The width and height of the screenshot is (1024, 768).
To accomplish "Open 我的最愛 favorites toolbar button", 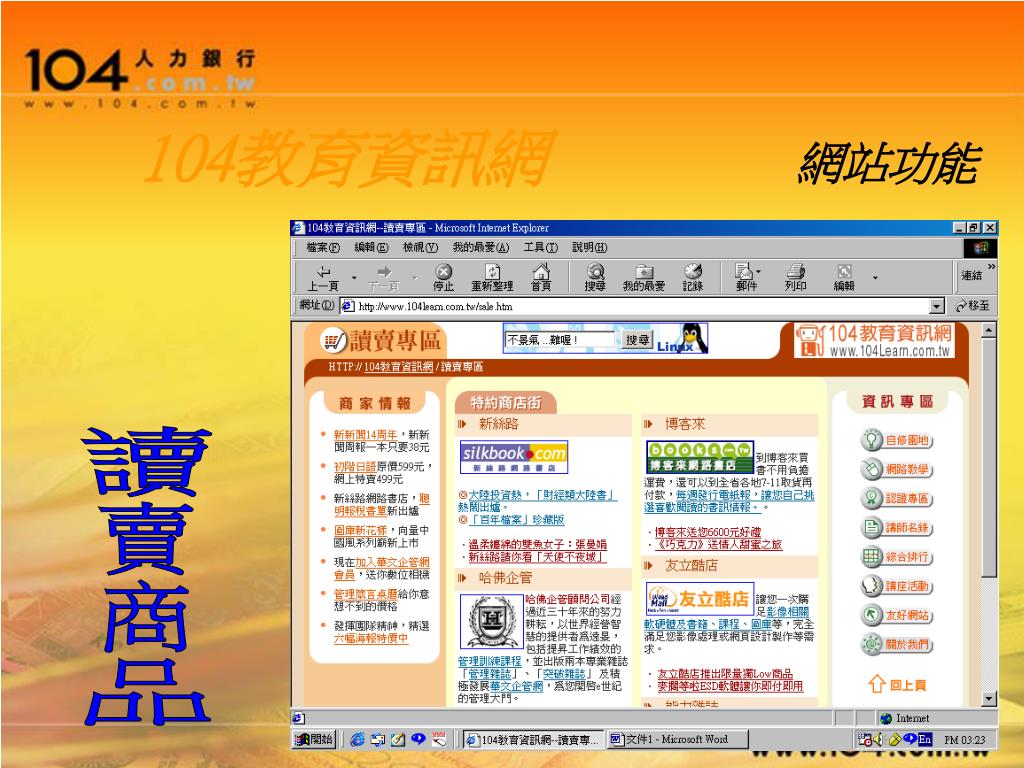I will click(x=644, y=278).
